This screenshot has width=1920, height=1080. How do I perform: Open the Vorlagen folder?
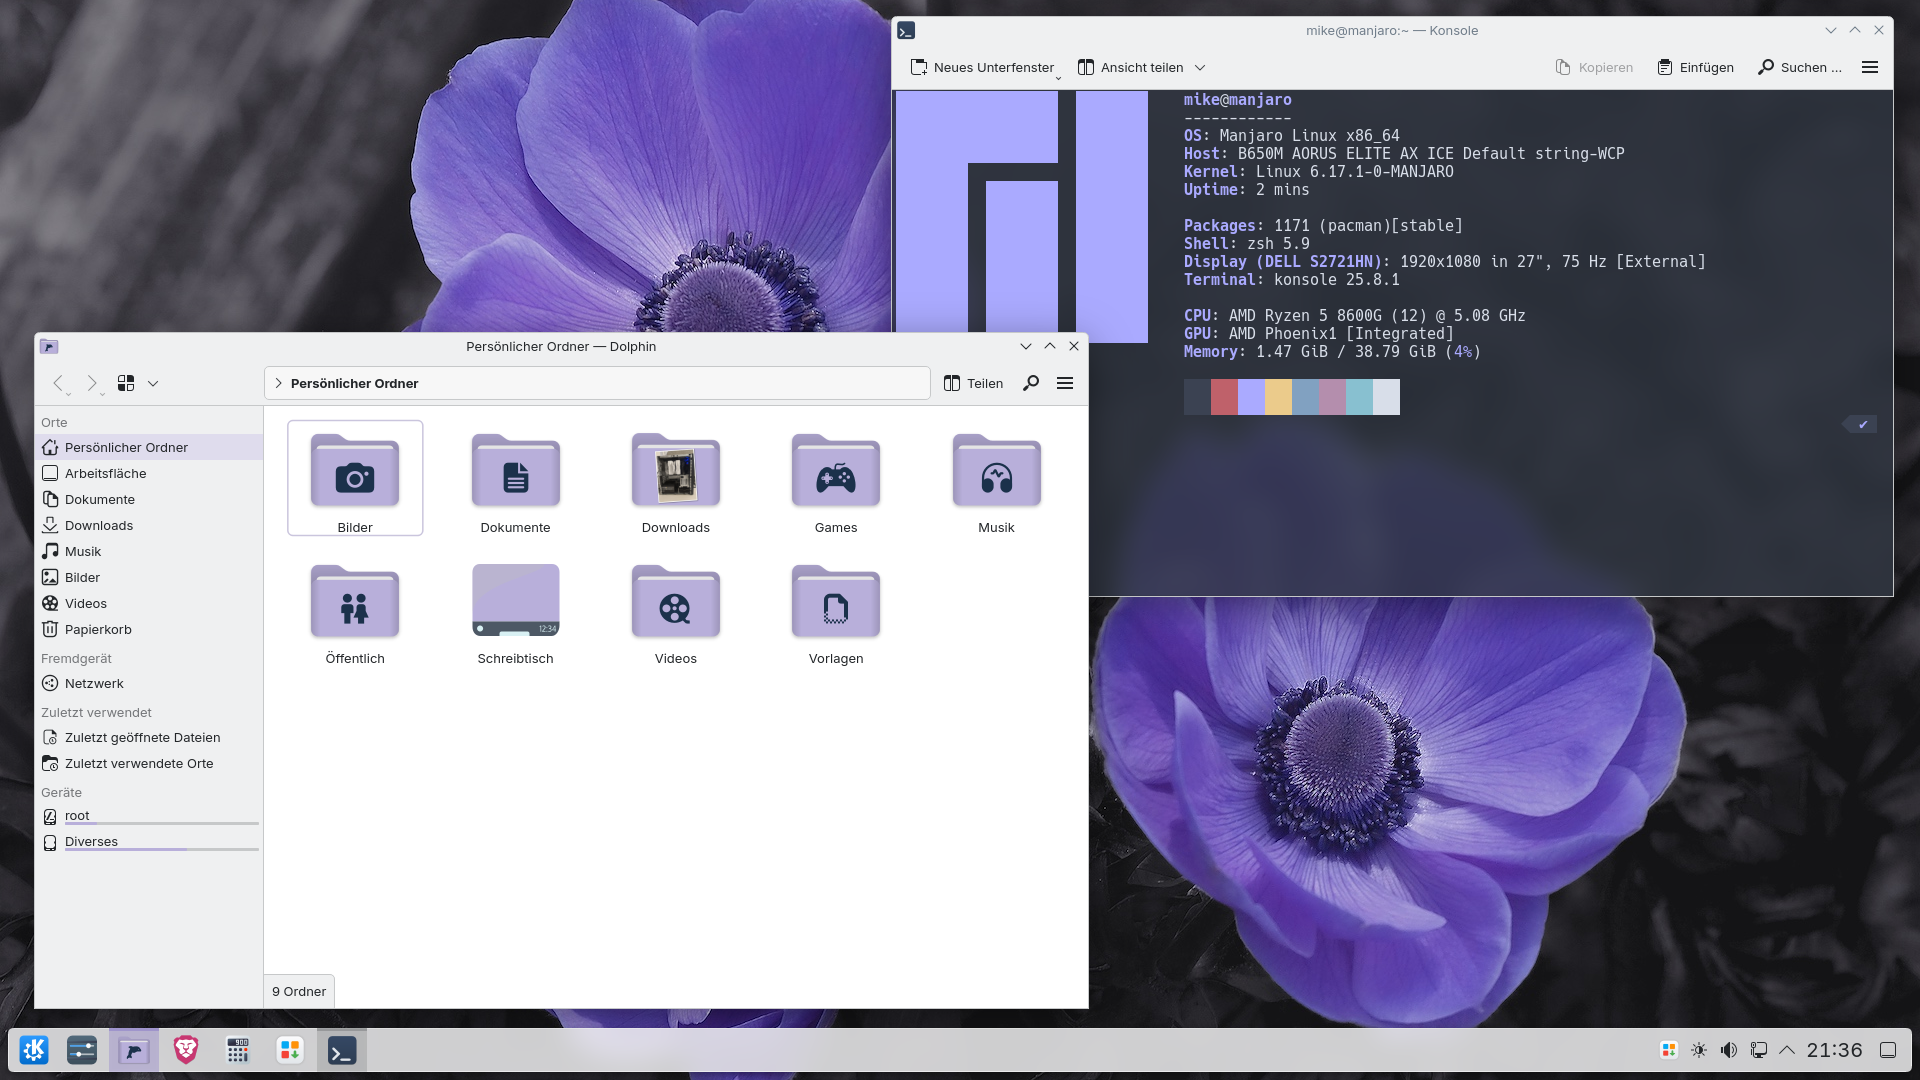coord(836,604)
